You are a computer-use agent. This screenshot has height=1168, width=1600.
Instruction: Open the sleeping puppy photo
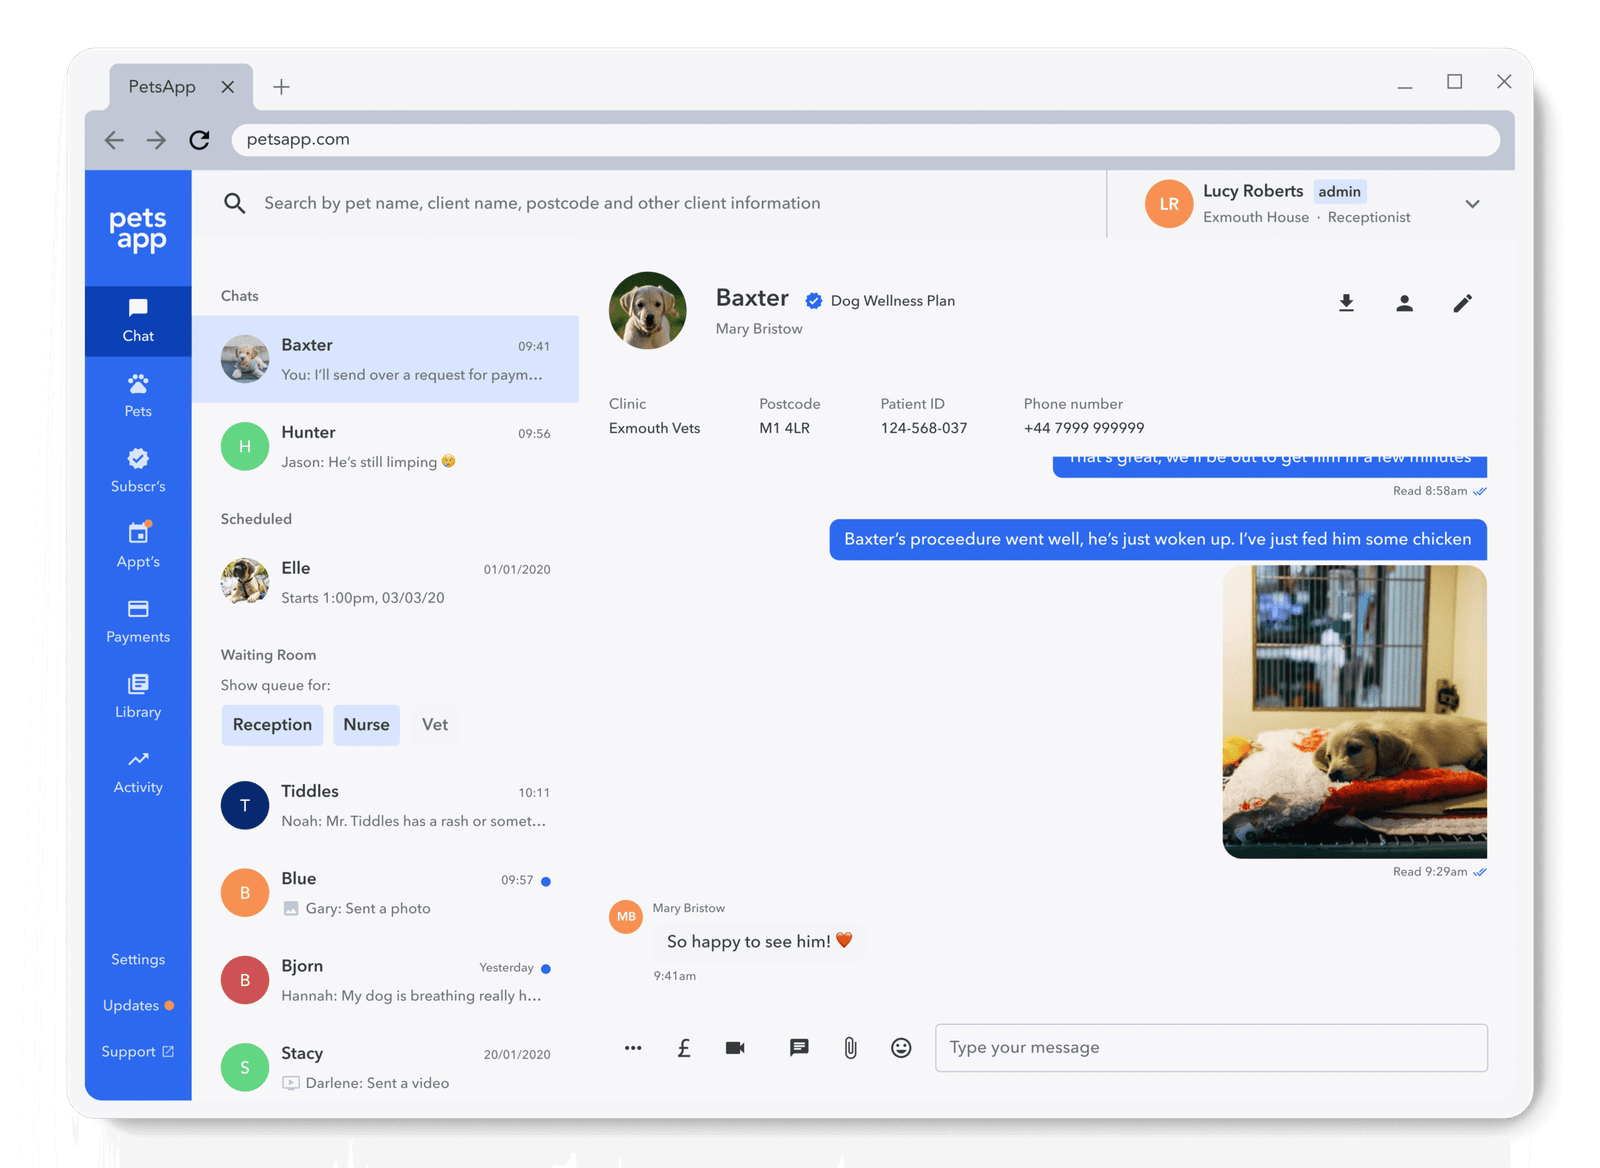(1354, 711)
